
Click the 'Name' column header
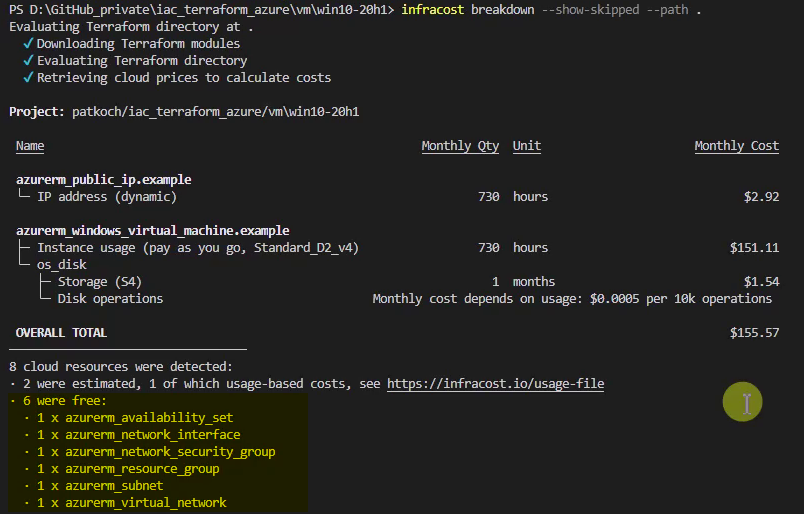(30, 146)
